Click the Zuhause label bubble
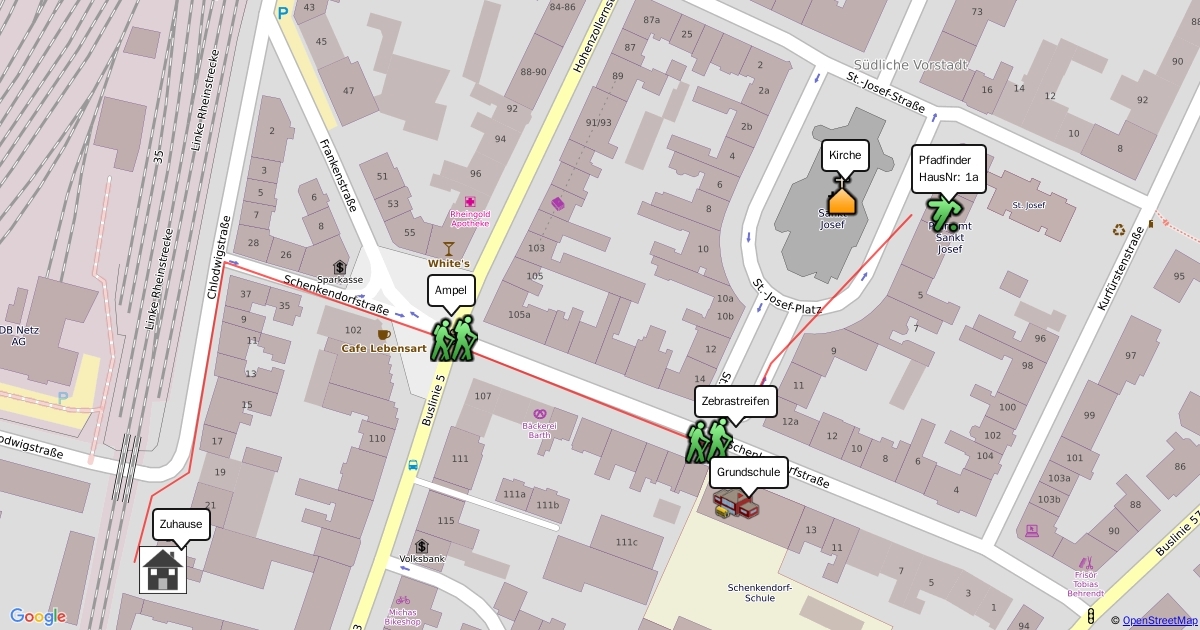The width and height of the screenshot is (1200, 630). point(182,524)
